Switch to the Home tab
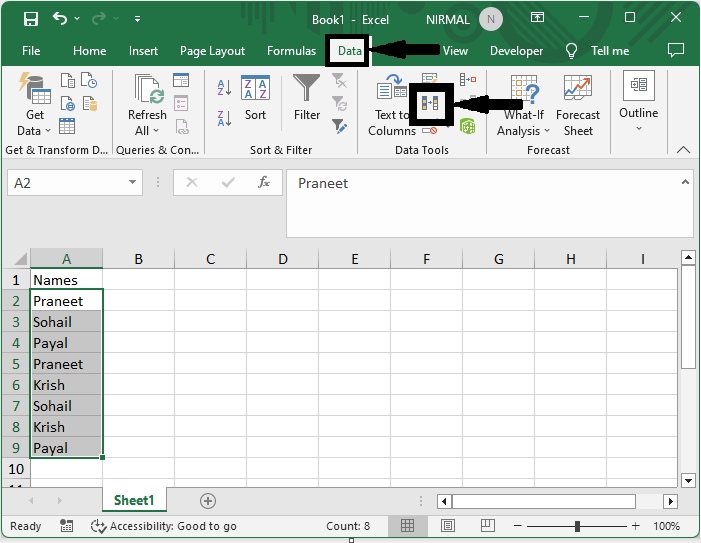 89,51
